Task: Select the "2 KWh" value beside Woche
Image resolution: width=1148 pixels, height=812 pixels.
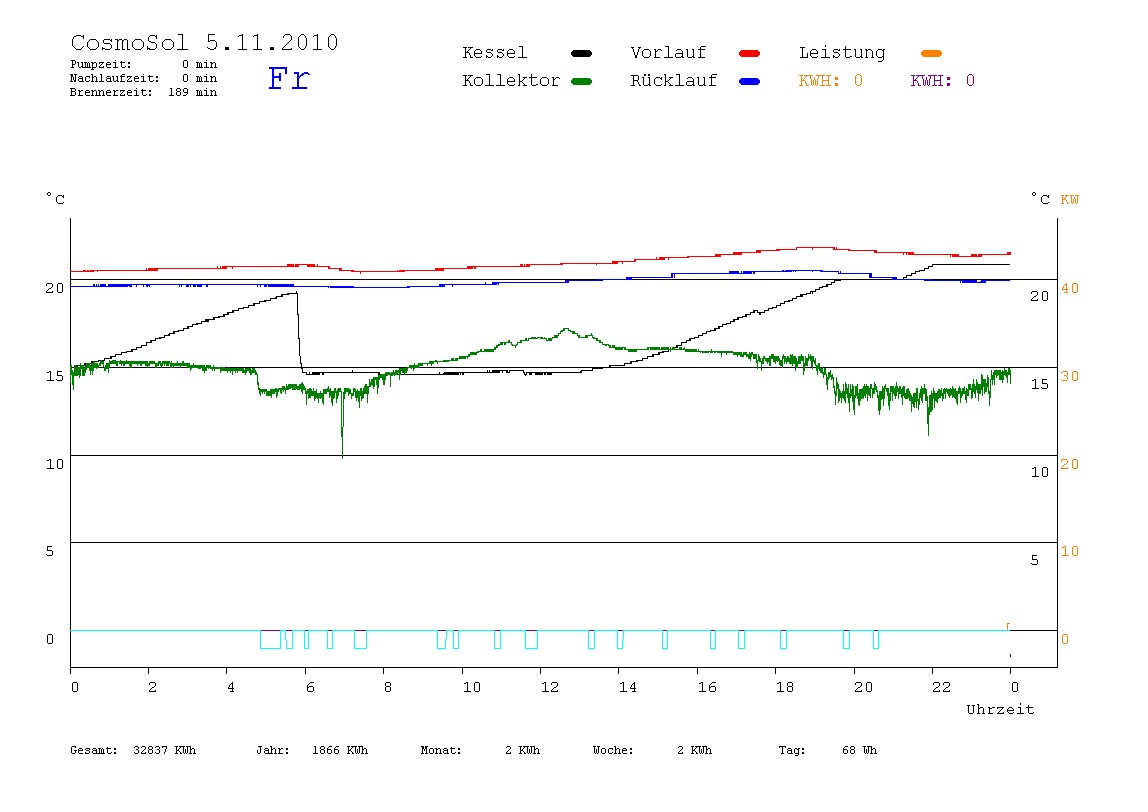Action: 695,750
